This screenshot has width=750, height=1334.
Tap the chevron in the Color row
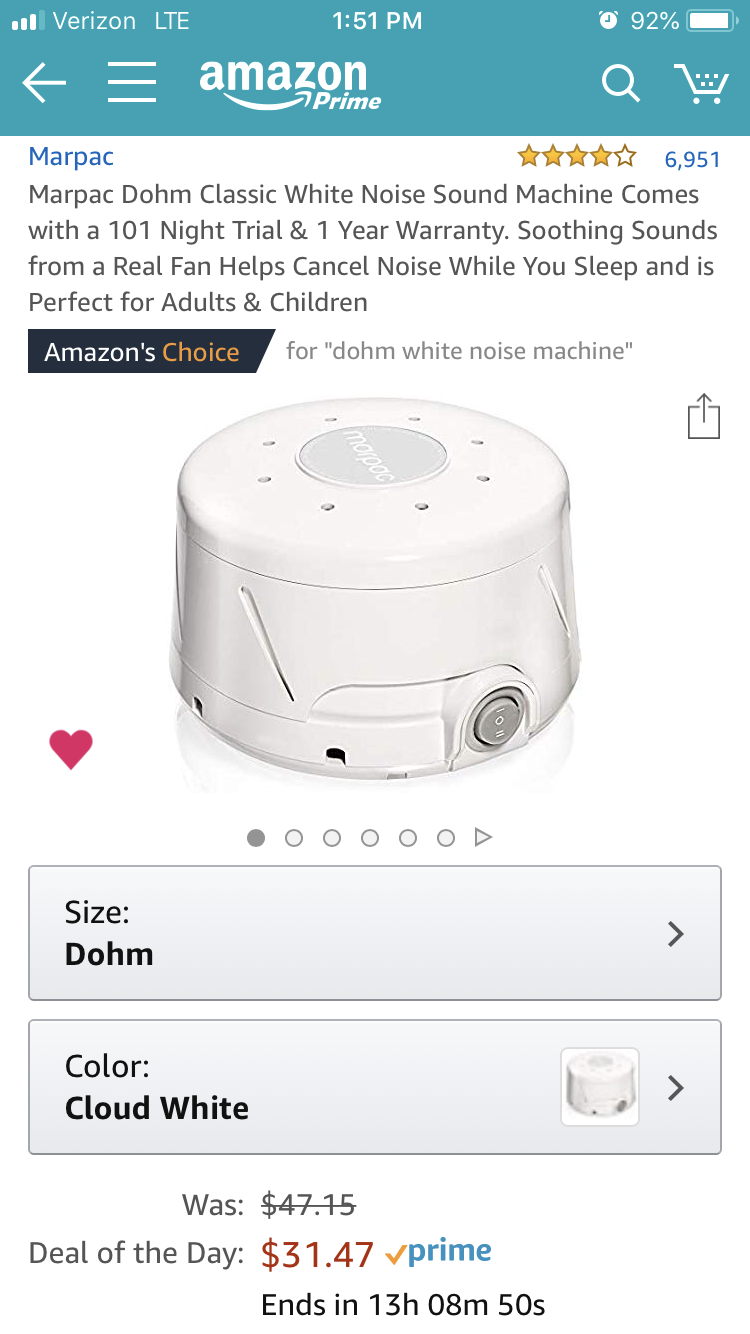[x=676, y=1087]
